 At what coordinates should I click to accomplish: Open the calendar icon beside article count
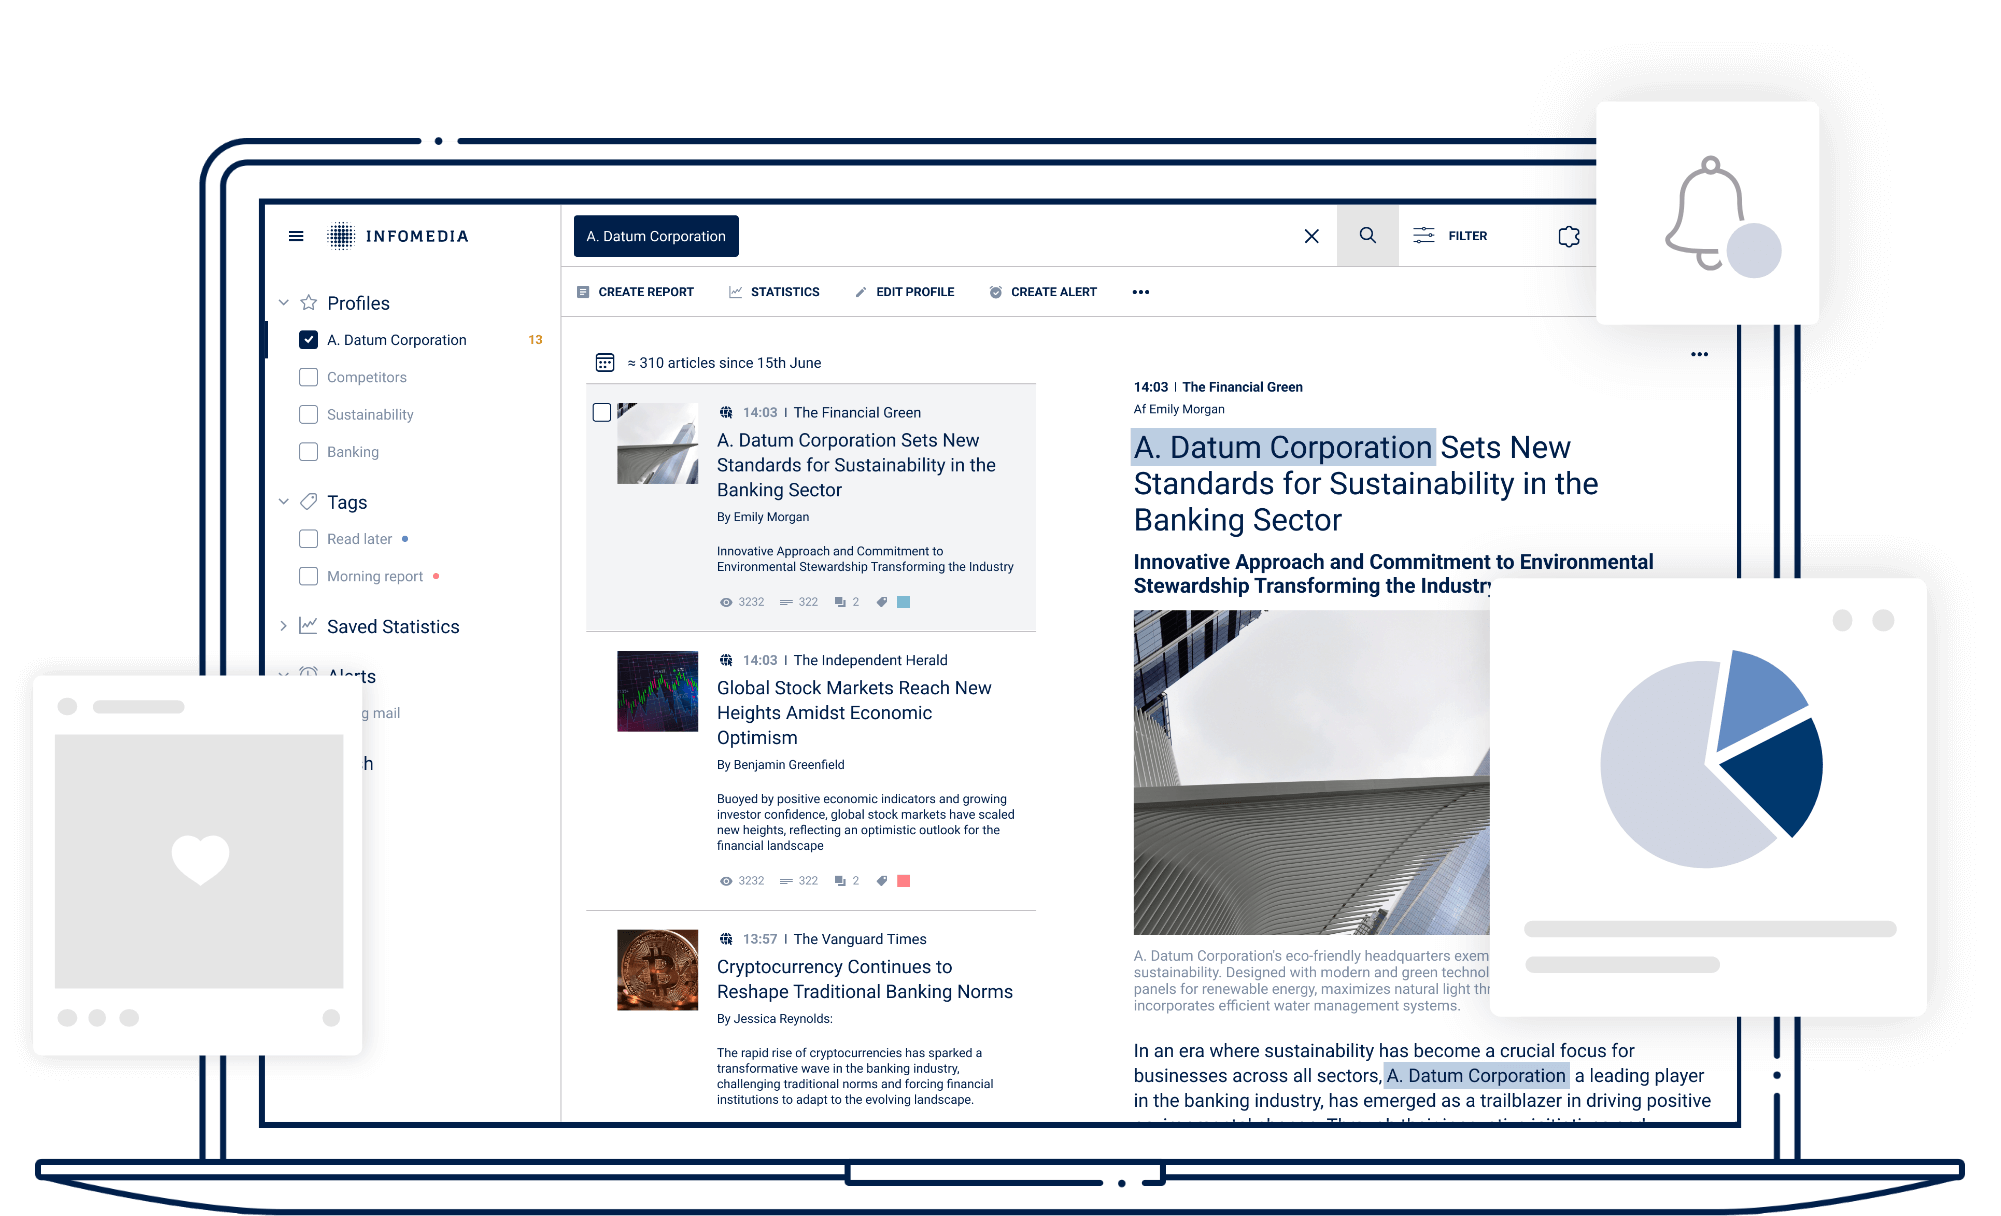pyautogui.click(x=604, y=363)
